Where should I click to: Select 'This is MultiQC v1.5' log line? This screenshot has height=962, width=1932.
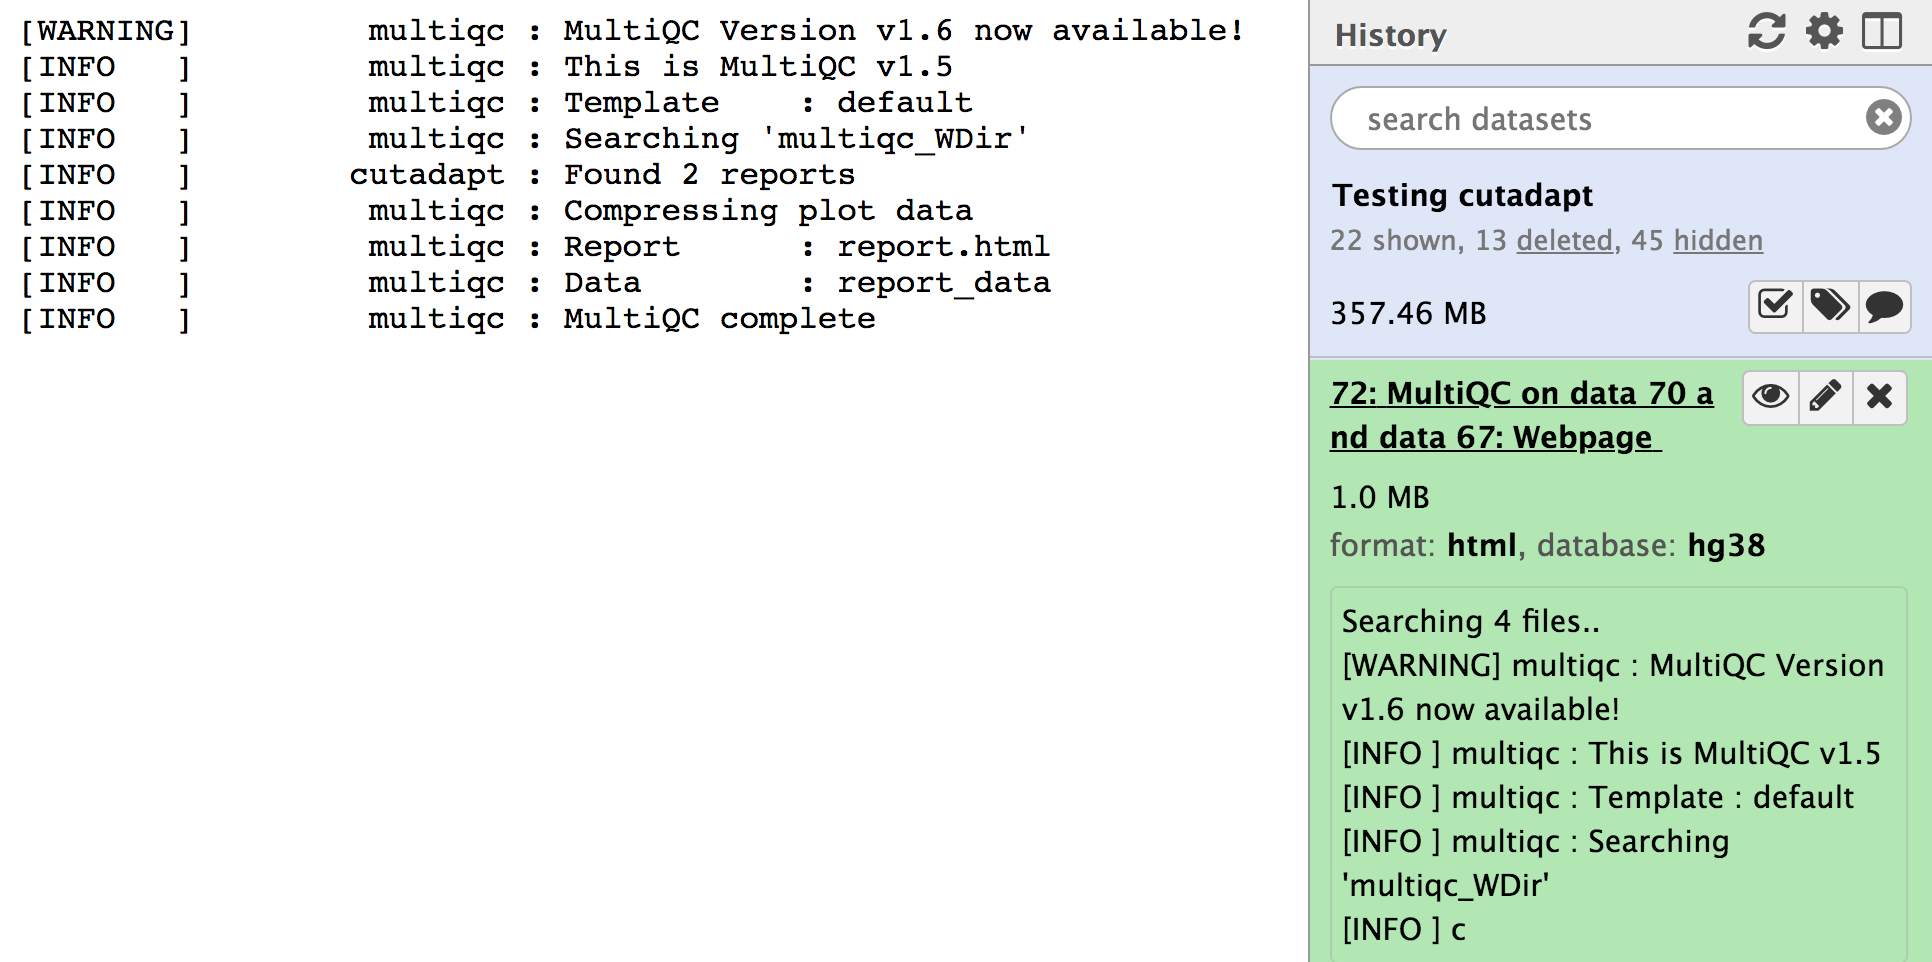click(x=758, y=67)
